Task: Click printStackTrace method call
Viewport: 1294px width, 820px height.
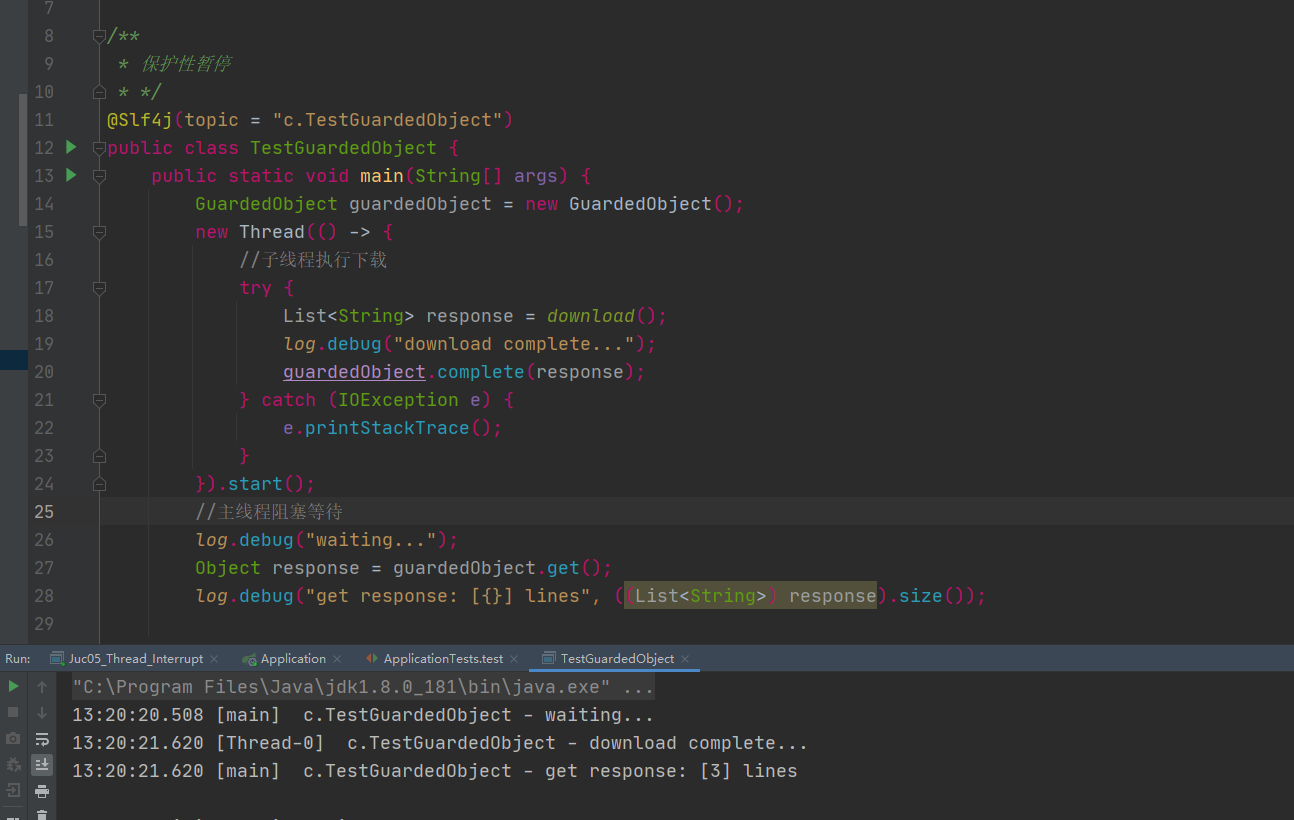Action: 387,428
